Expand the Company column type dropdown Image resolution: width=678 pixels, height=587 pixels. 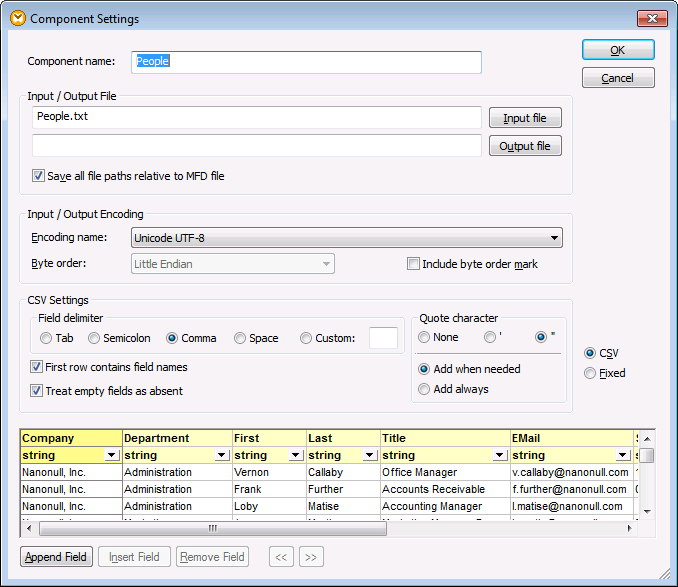coord(113,455)
